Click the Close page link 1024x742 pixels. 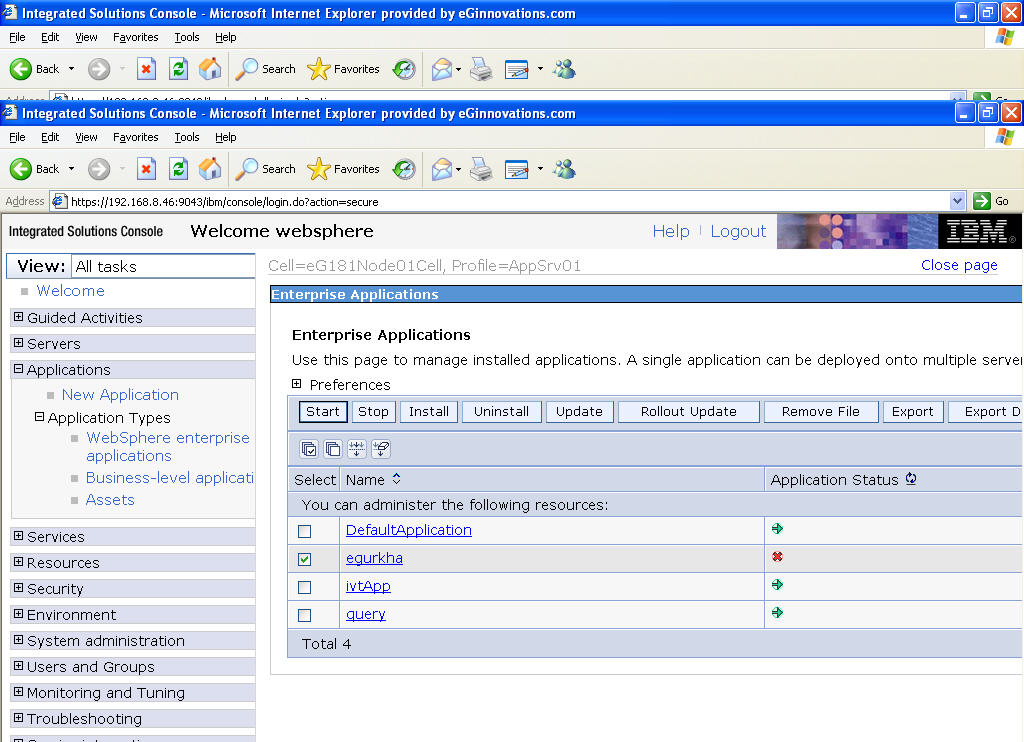click(x=959, y=265)
